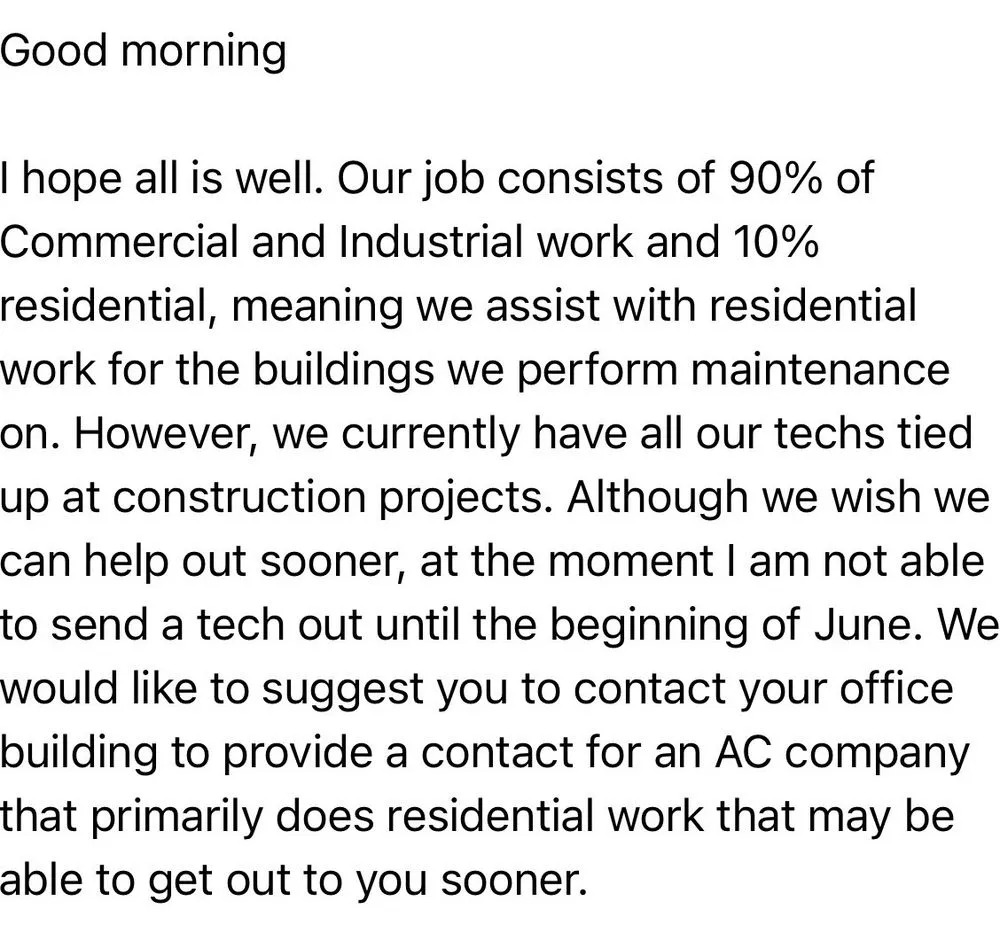Click the word "Commercial"

point(120,243)
